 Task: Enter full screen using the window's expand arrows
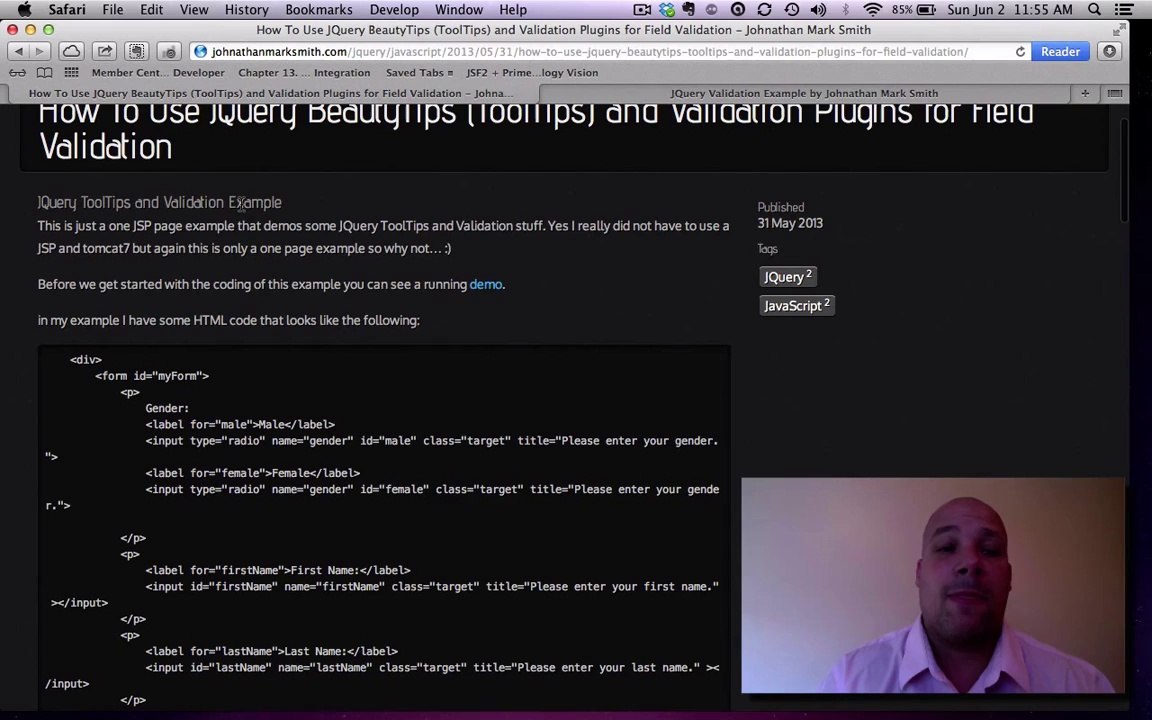click(x=1118, y=29)
